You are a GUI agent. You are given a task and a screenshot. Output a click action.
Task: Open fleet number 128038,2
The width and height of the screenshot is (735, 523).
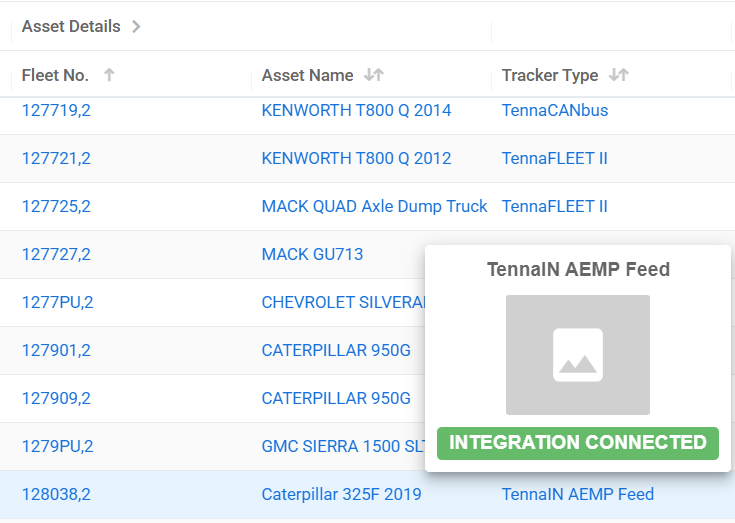(56, 494)
